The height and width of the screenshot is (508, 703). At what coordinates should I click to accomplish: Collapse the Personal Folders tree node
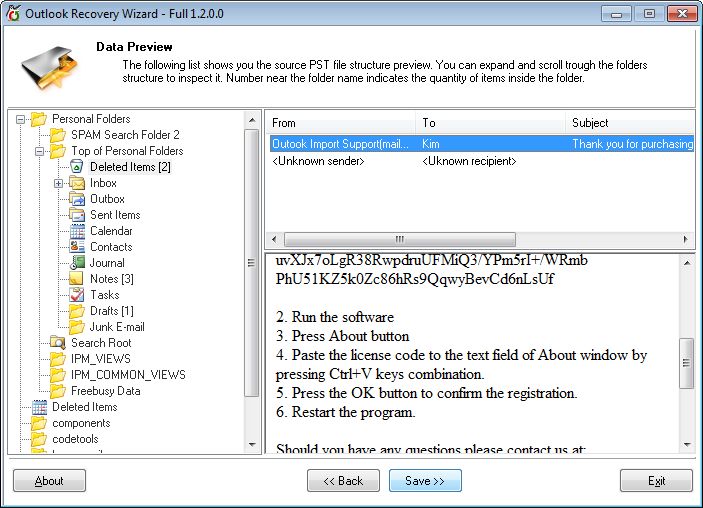20,119
